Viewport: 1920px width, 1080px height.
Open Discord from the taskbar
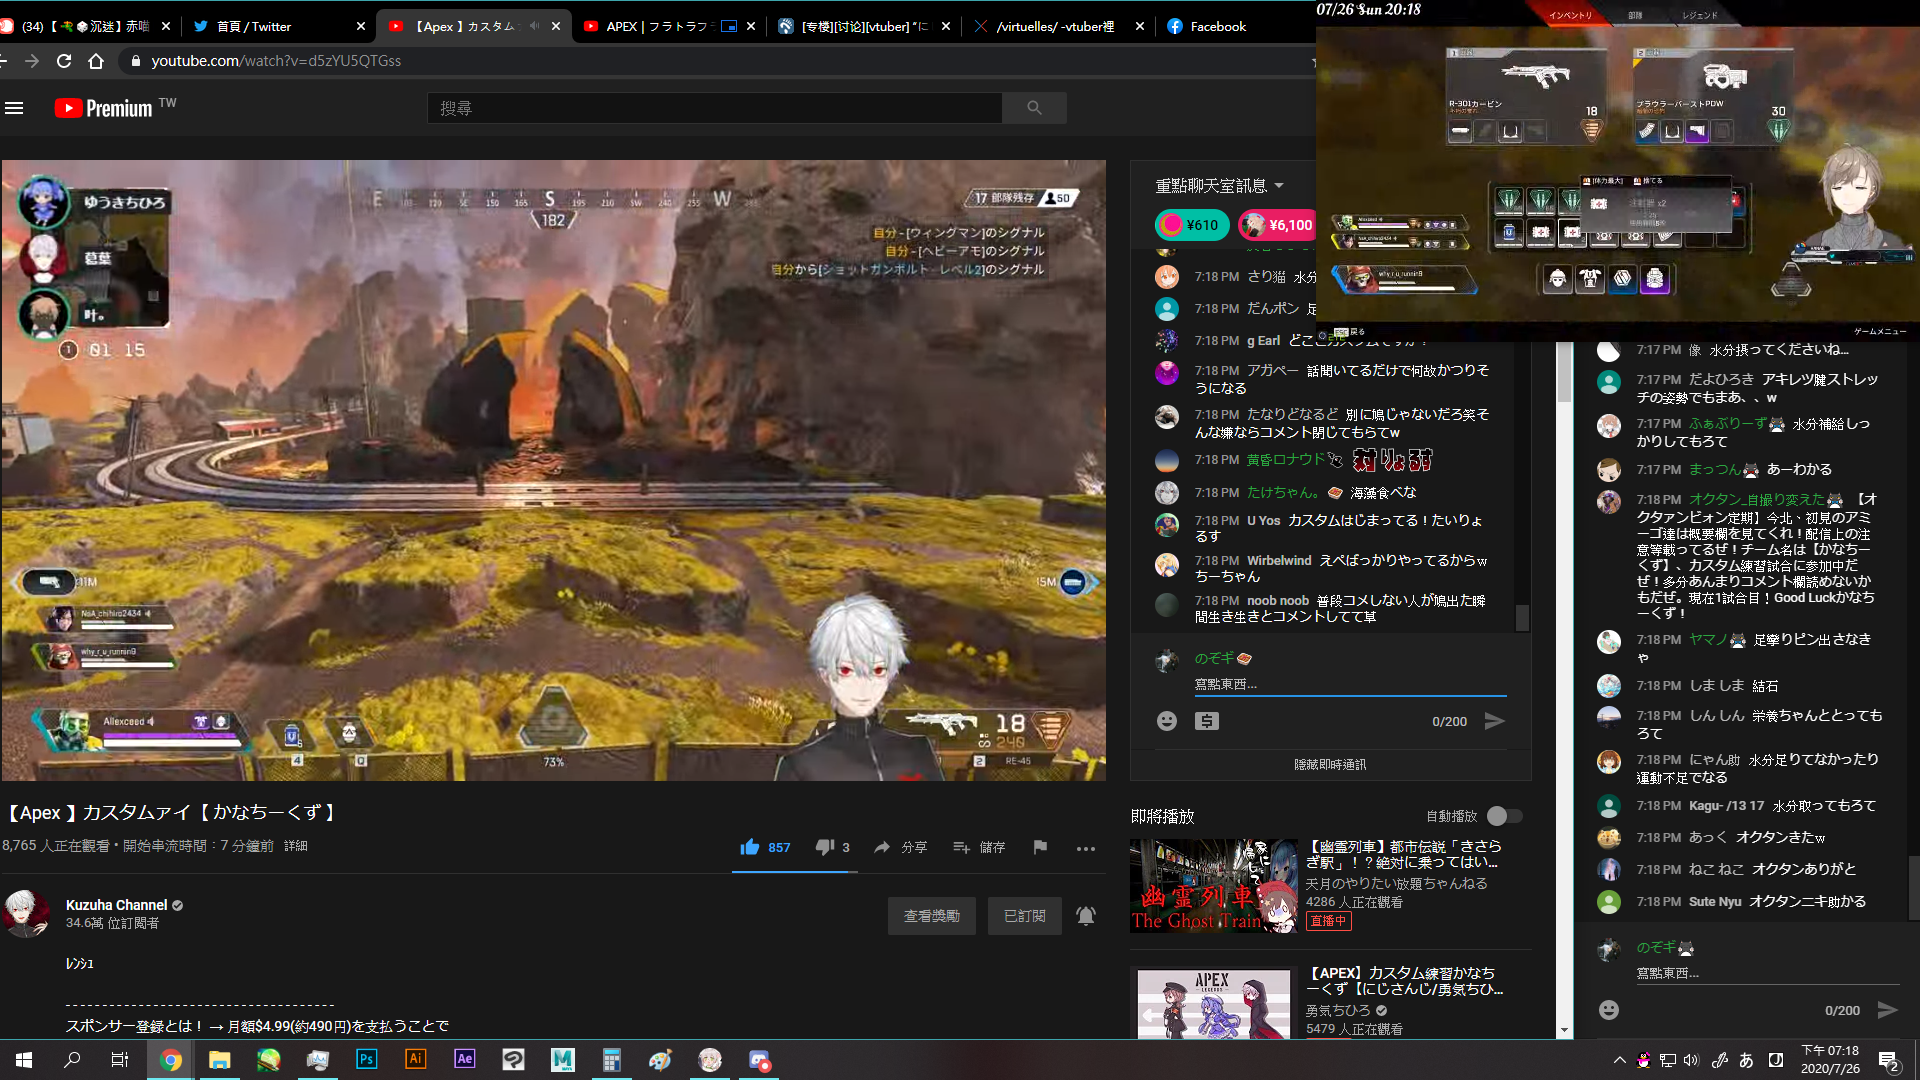coord(759,1059)
